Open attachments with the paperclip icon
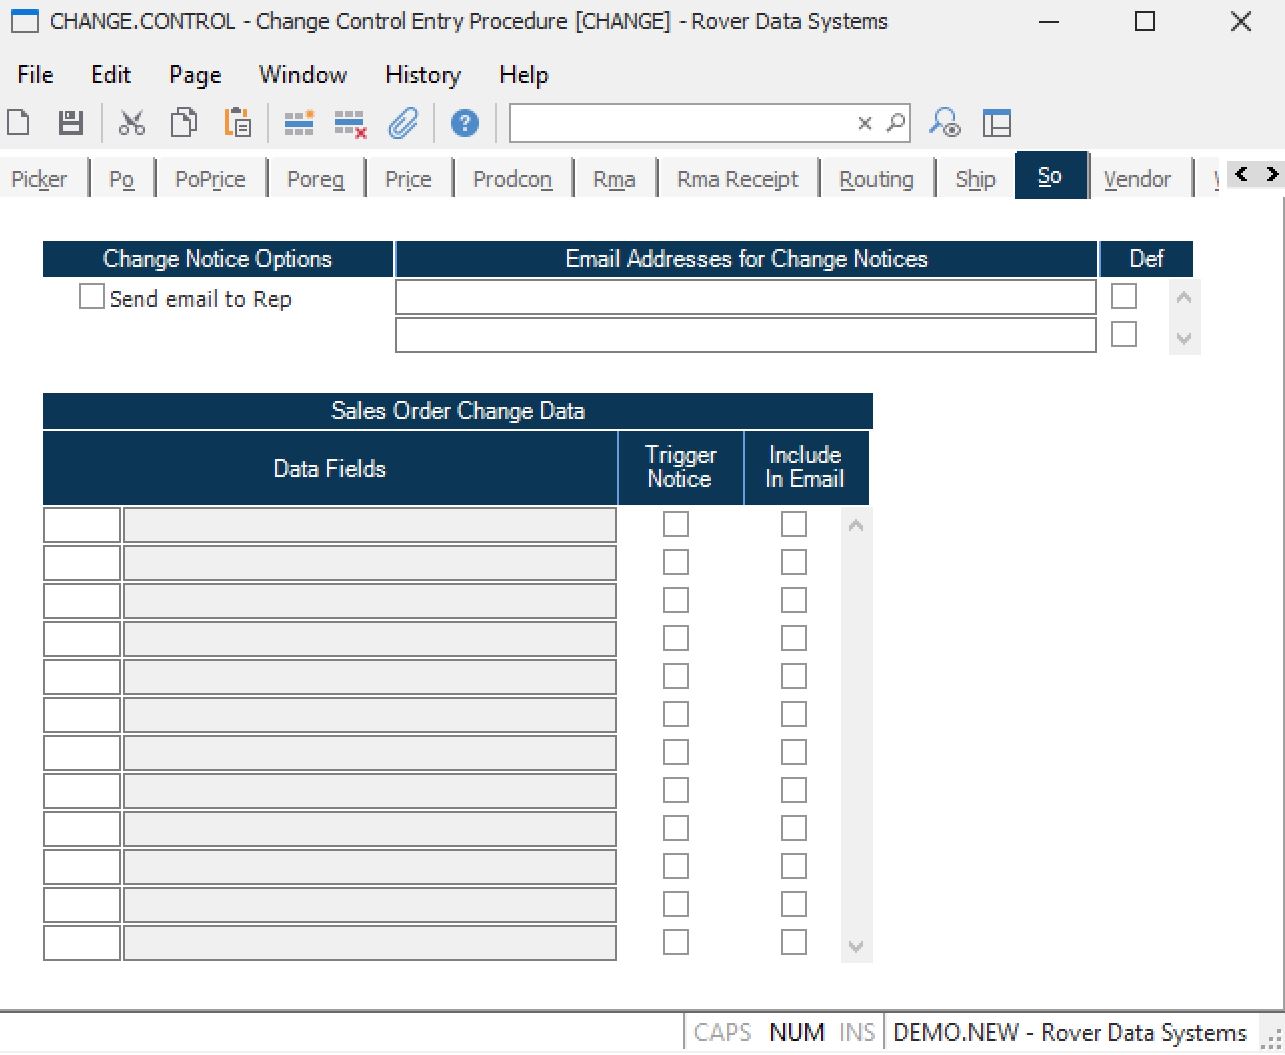 point(403,123)
